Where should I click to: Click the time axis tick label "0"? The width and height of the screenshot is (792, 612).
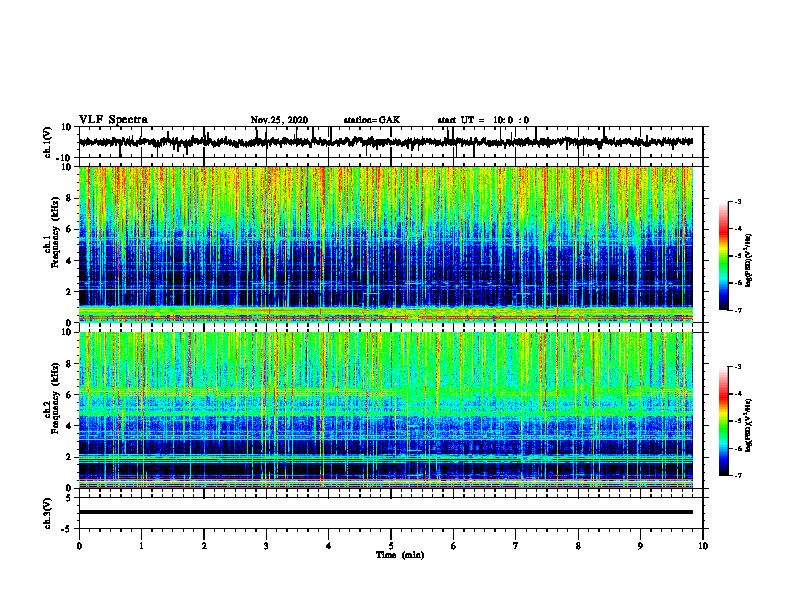[x=79, y=546]
